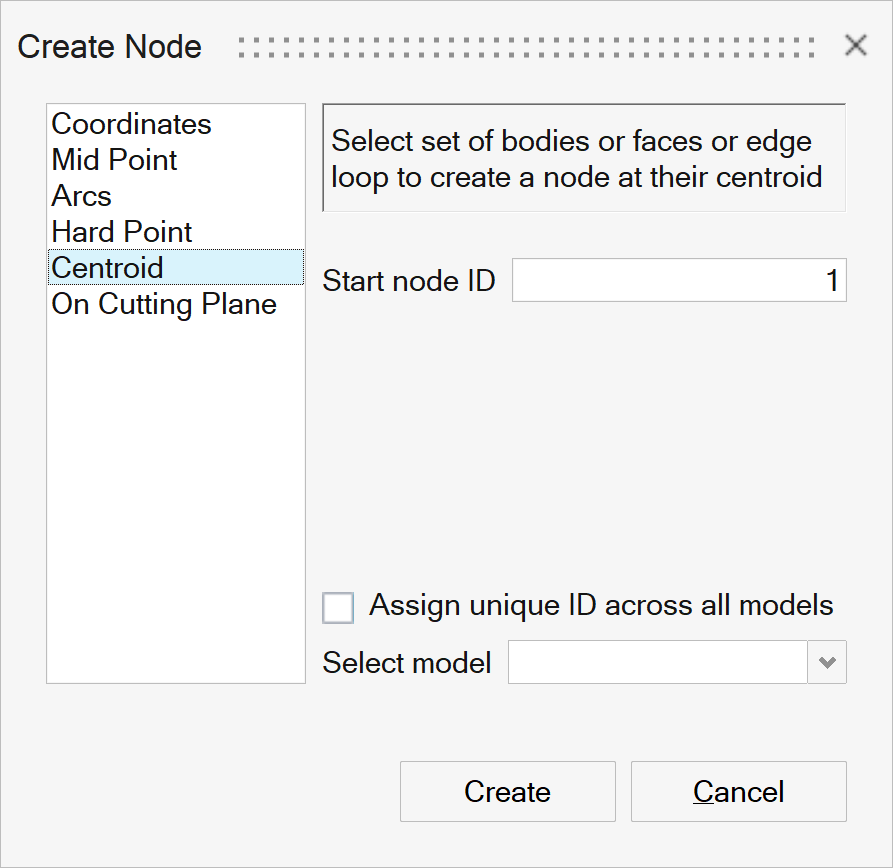The width and height of the screenshot is (893, 868).
Task: Click the highlighted Centroid entry
Action: (x=107, y=268)
